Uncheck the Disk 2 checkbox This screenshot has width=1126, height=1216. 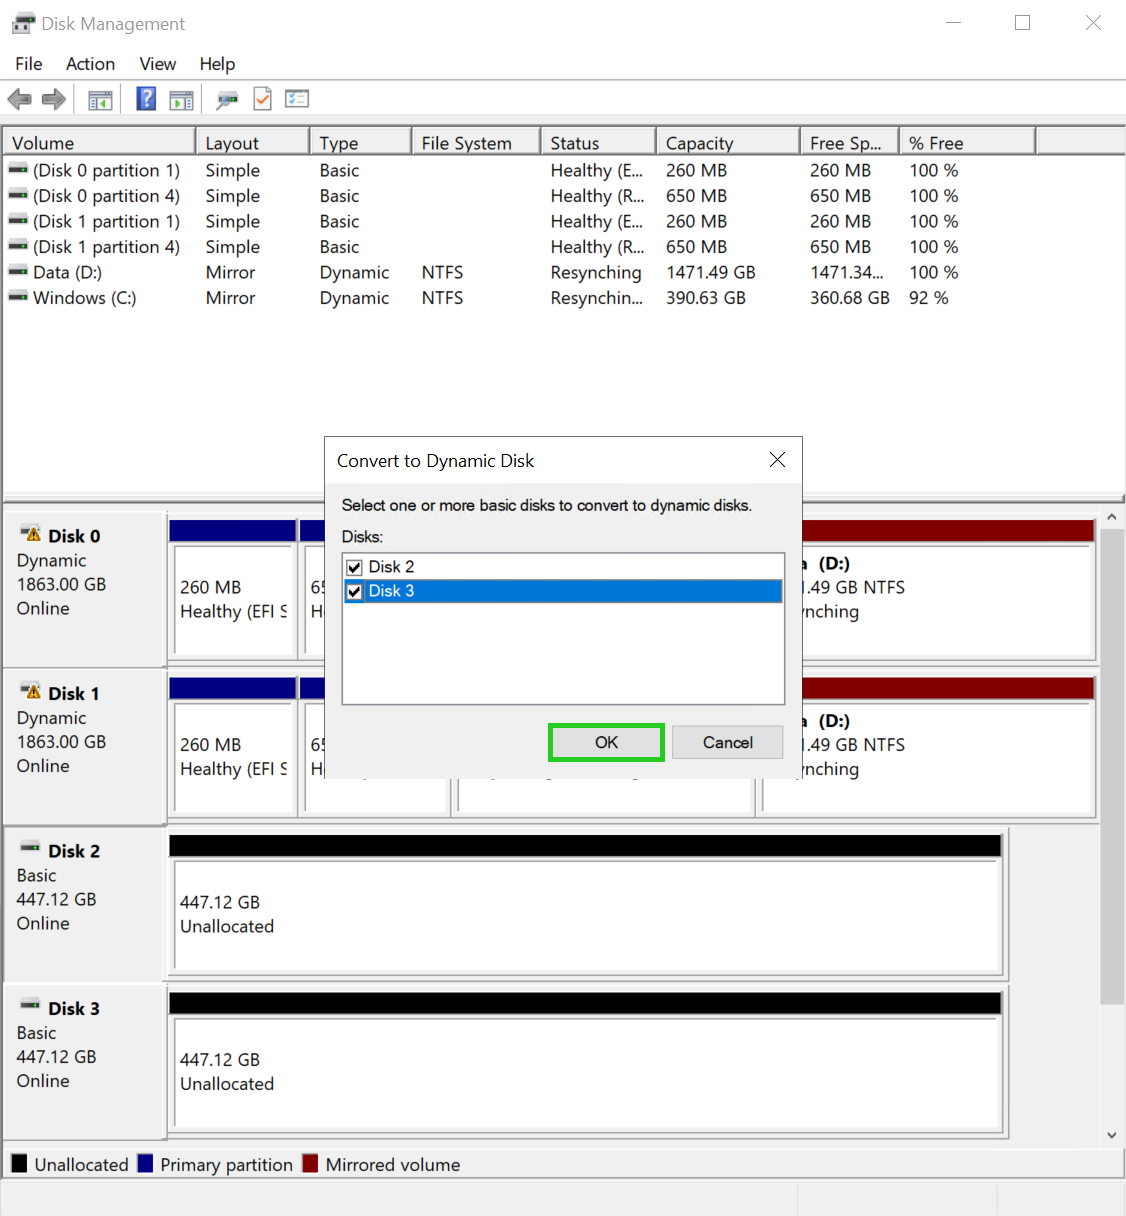354,566
